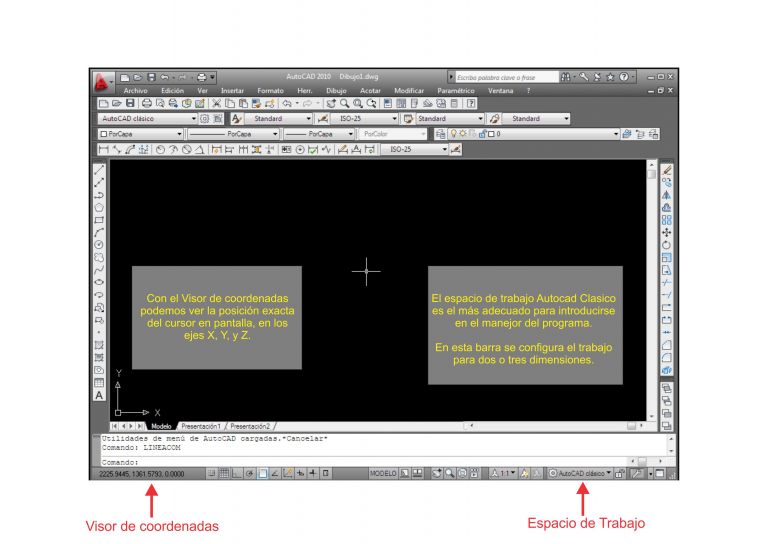Open the Dibujo menu

tap(336, 91)
